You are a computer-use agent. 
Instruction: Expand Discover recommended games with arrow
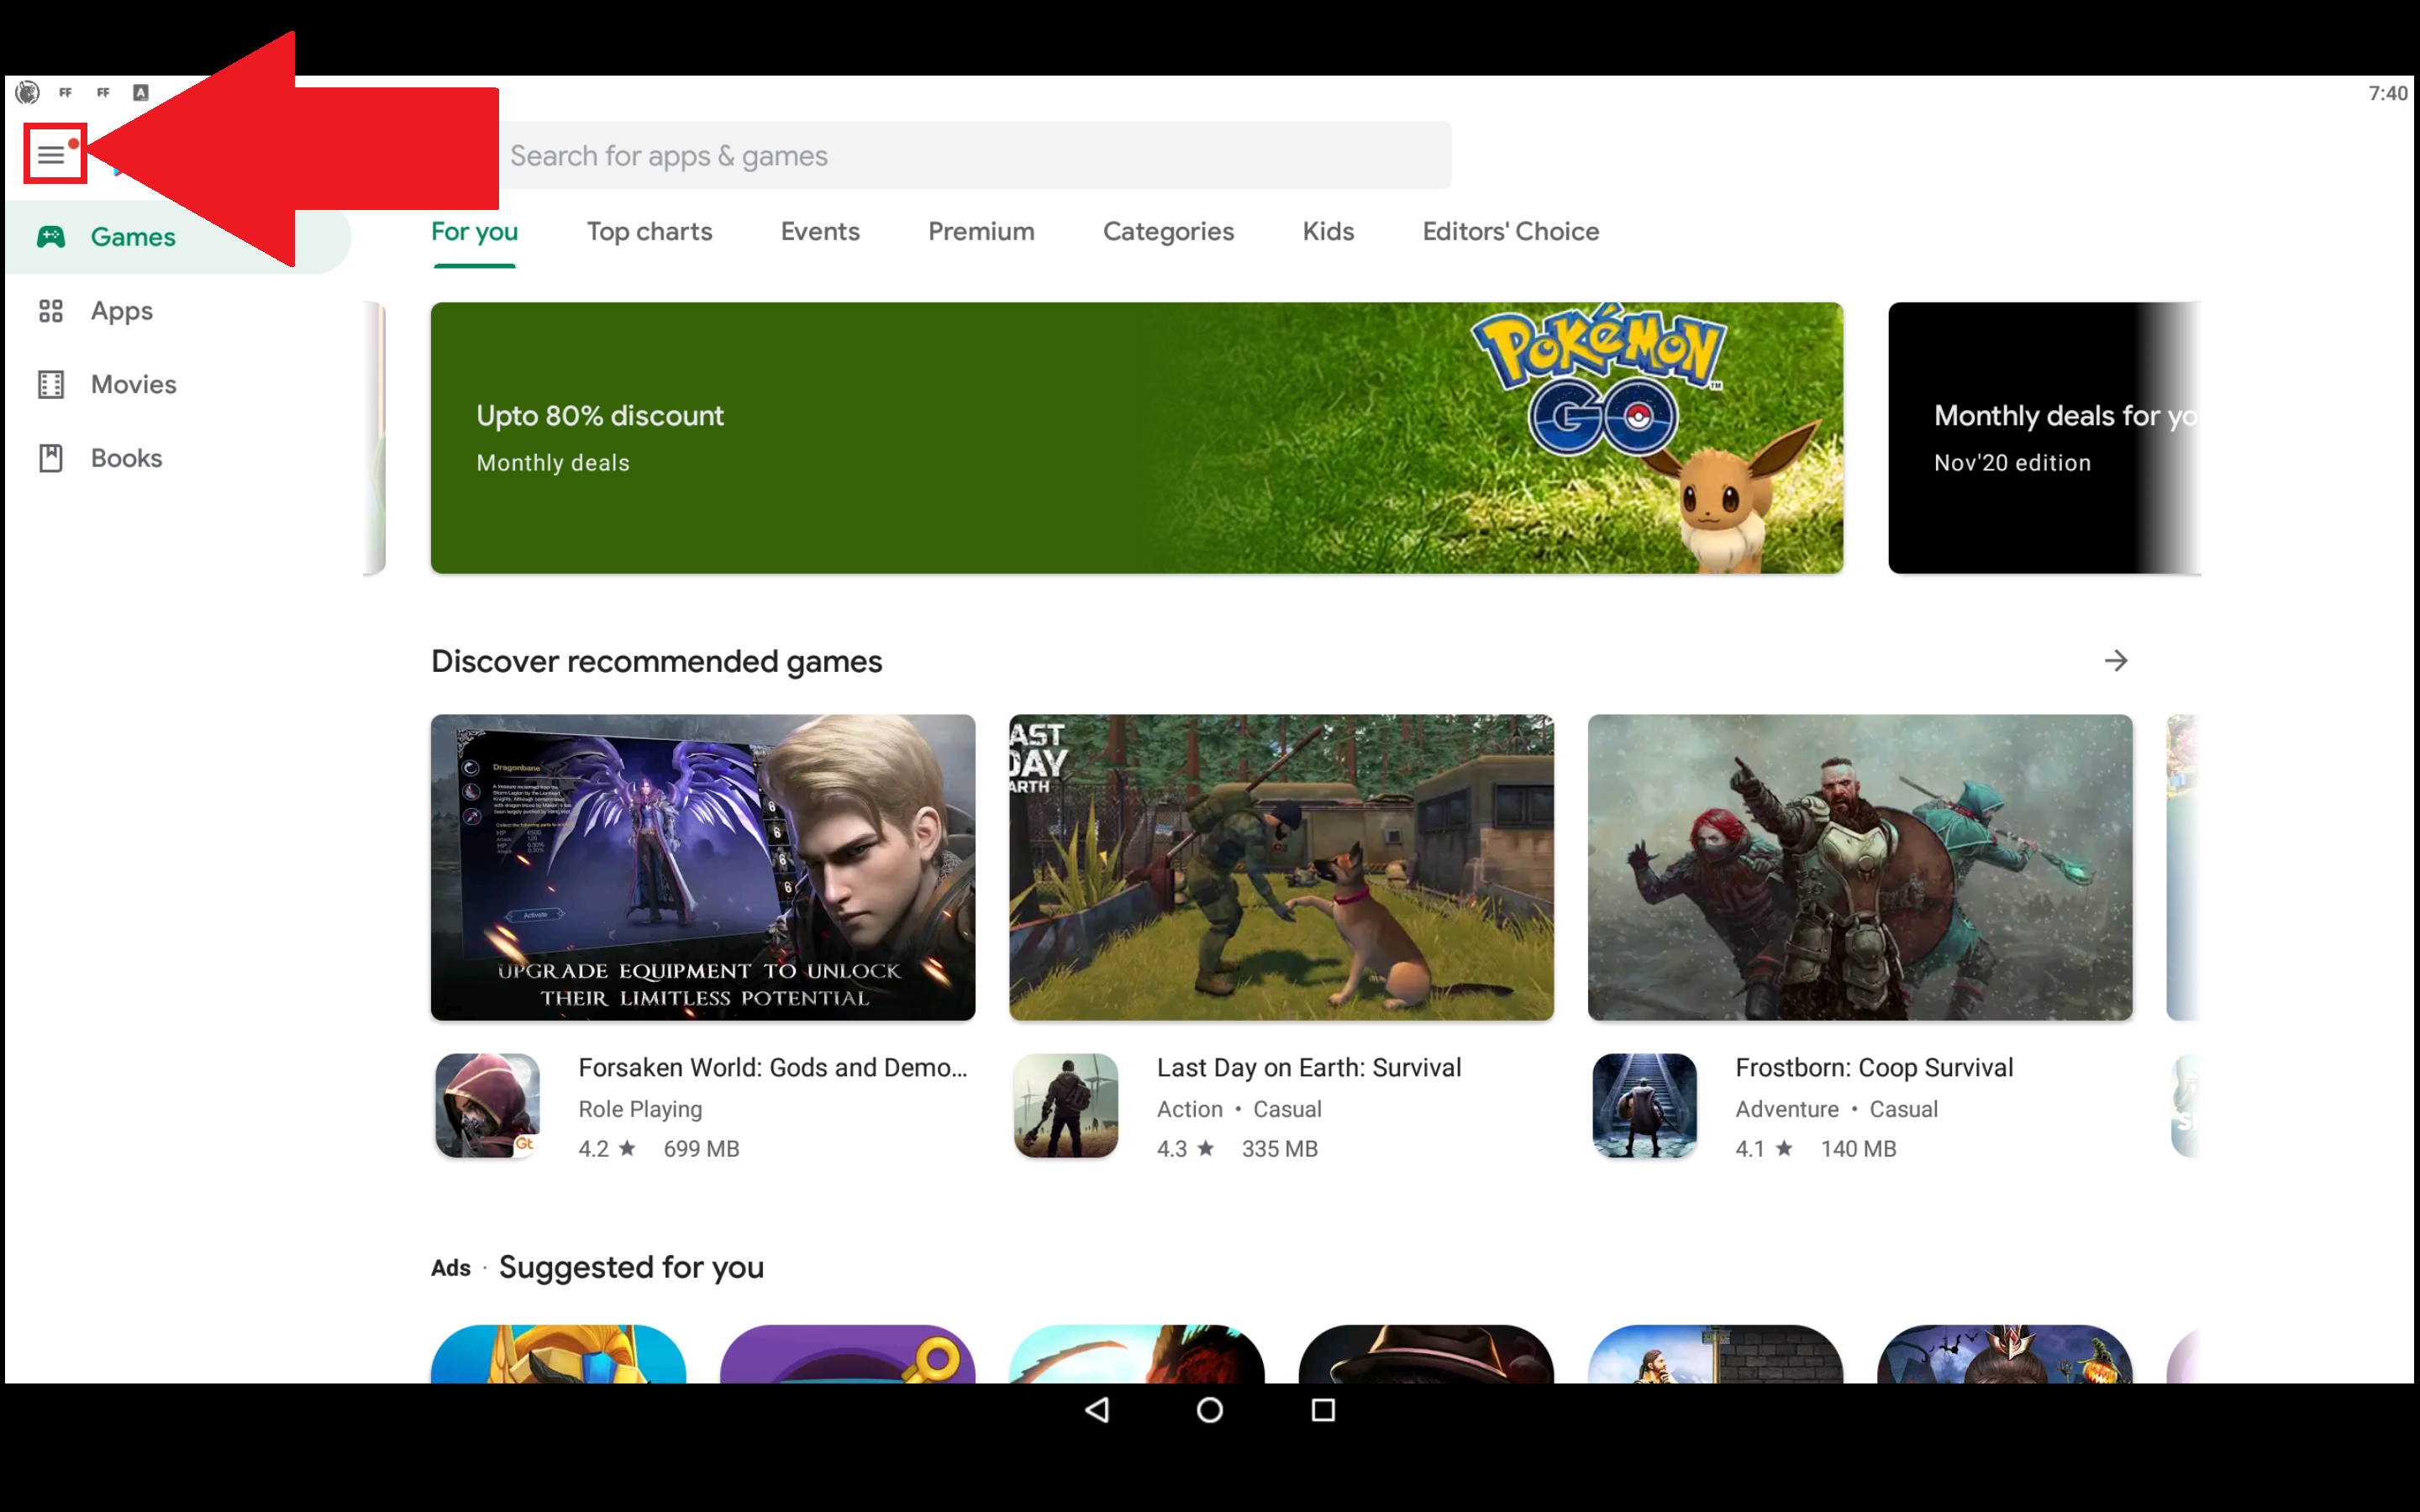[2115, 661]
